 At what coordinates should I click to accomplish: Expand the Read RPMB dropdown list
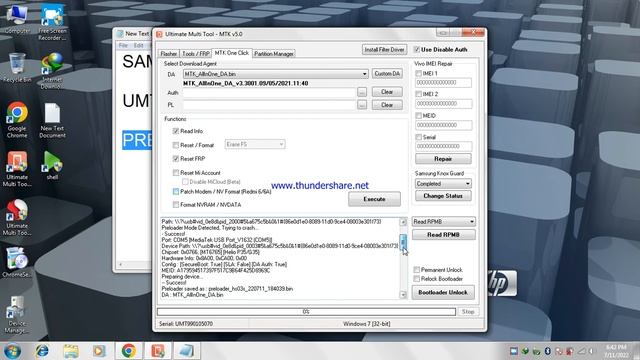pyautogui.click(x=443, y=222)
